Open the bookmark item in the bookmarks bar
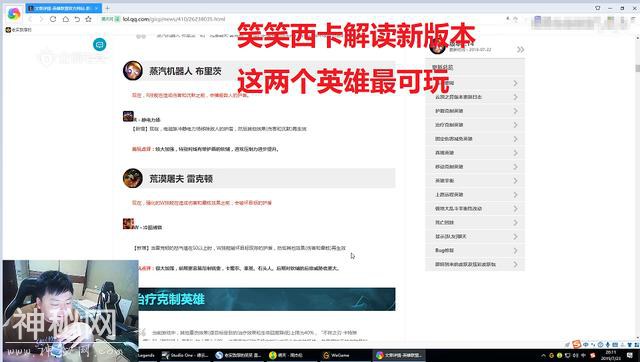640x362 pixels. 18,30
